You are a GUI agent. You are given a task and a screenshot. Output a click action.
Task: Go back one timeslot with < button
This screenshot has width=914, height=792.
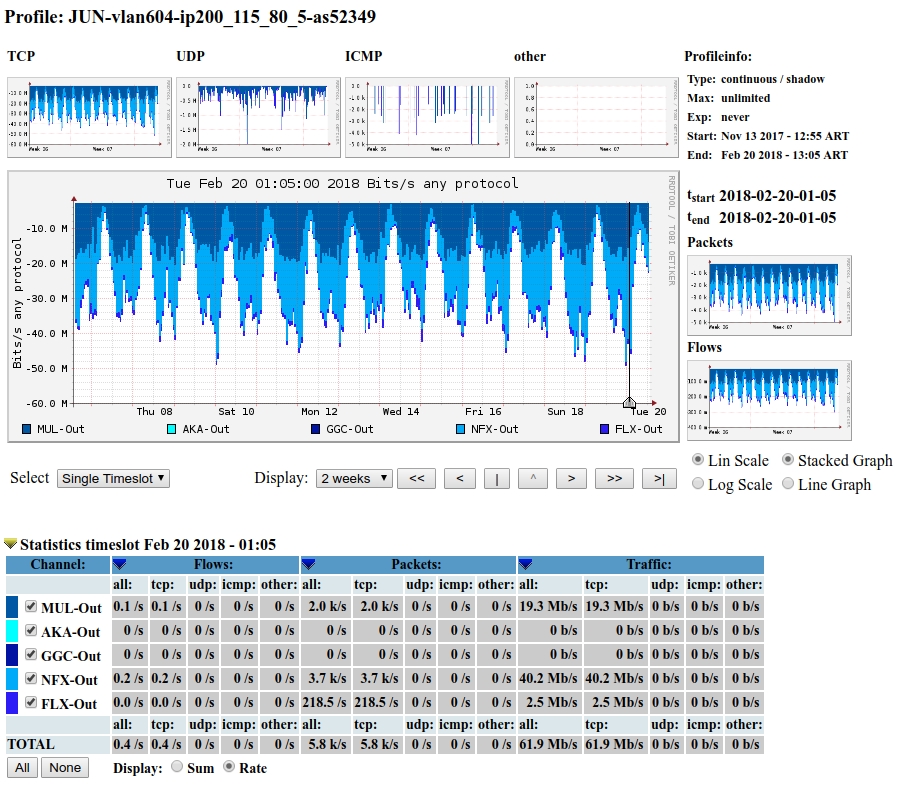pos(459,479)
